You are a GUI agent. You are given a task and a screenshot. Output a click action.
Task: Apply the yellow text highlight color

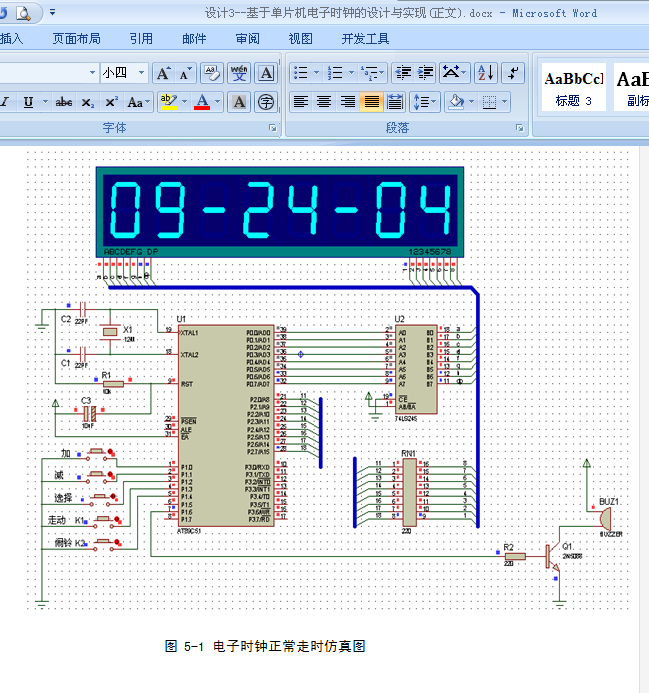coord(168,103)
